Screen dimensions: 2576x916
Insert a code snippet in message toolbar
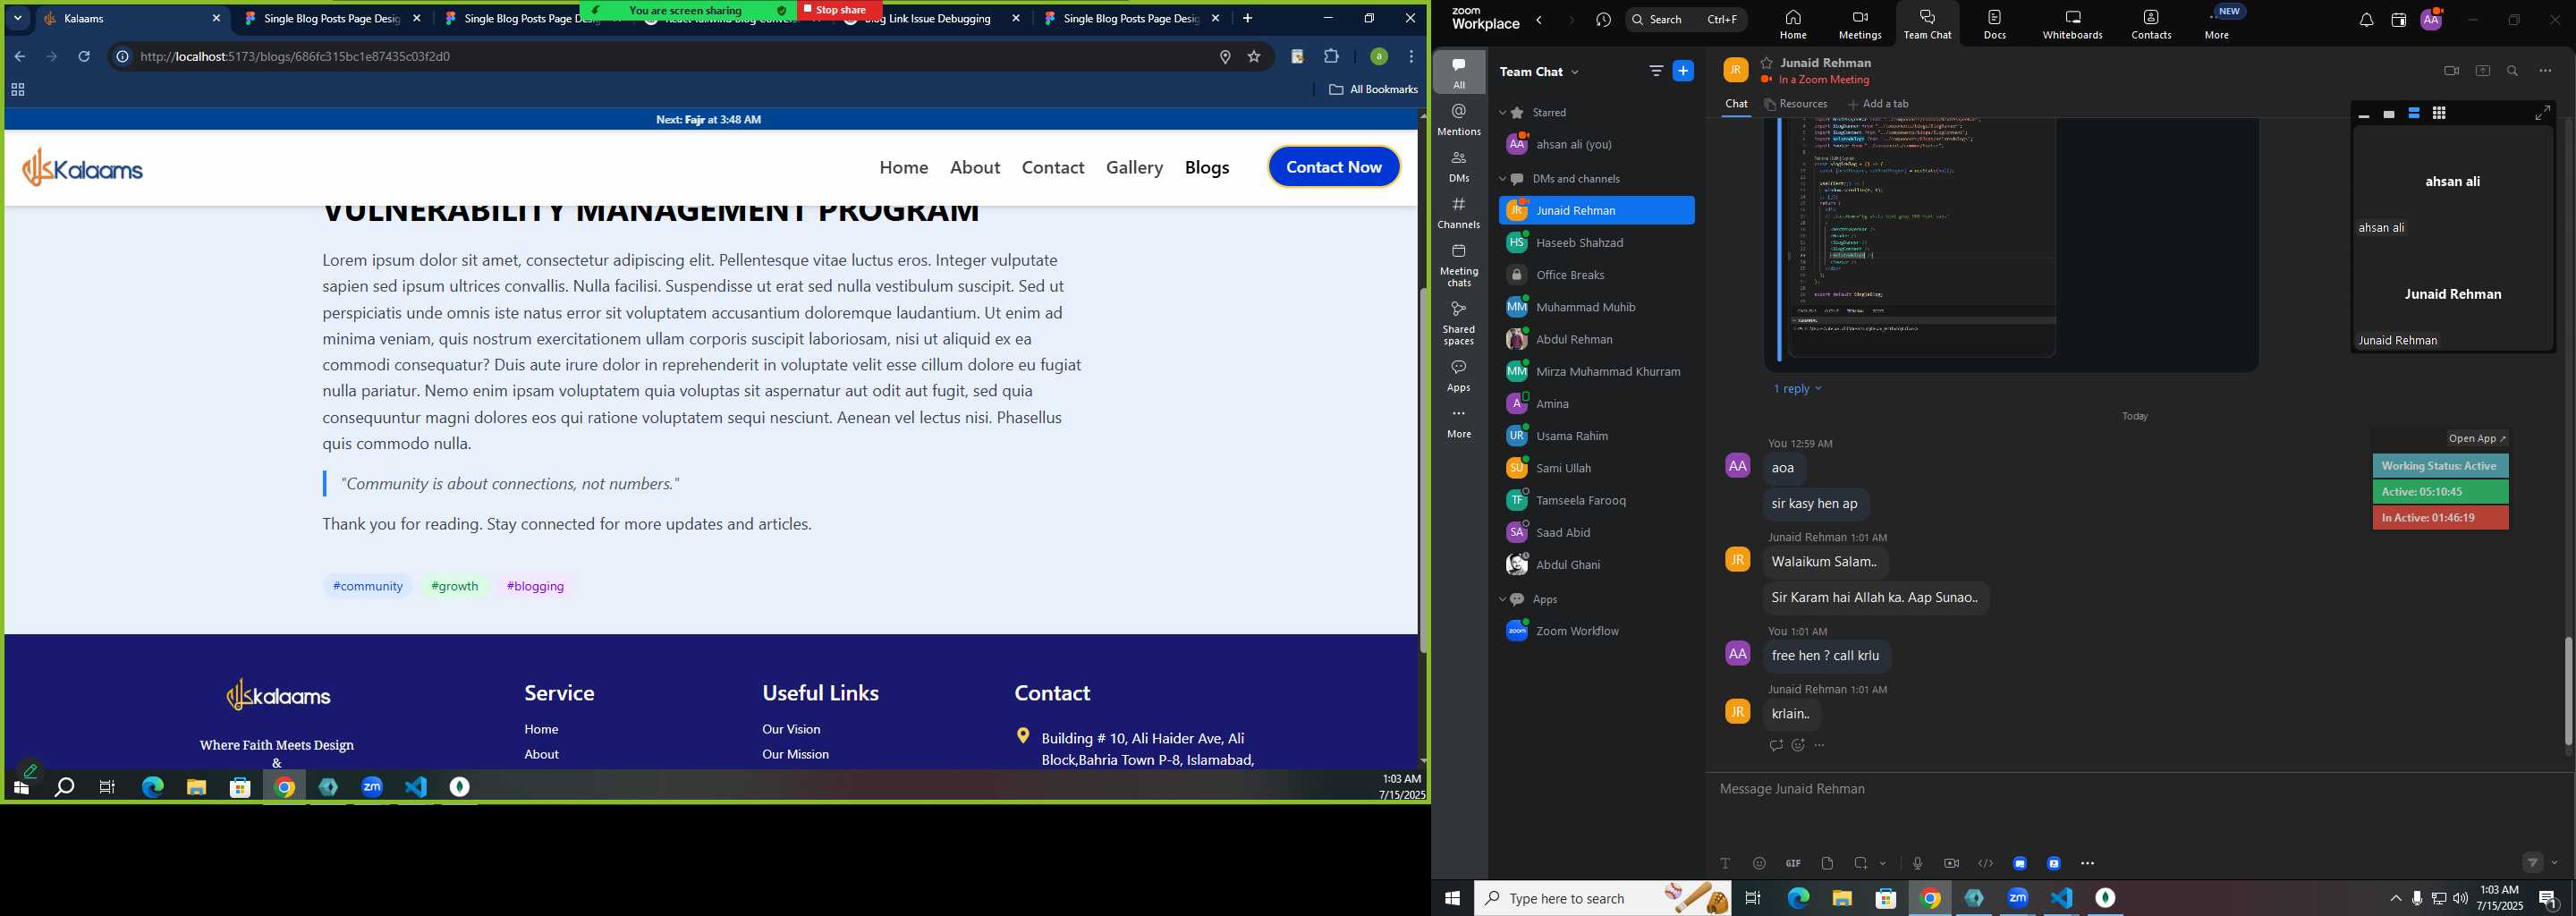1985,863
